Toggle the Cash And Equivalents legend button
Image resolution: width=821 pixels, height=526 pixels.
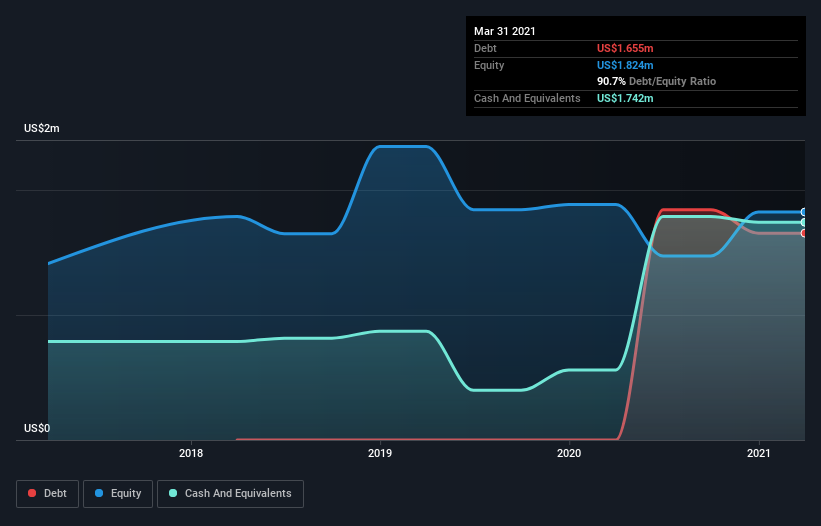pyautogui.click(x=230, y=494)
